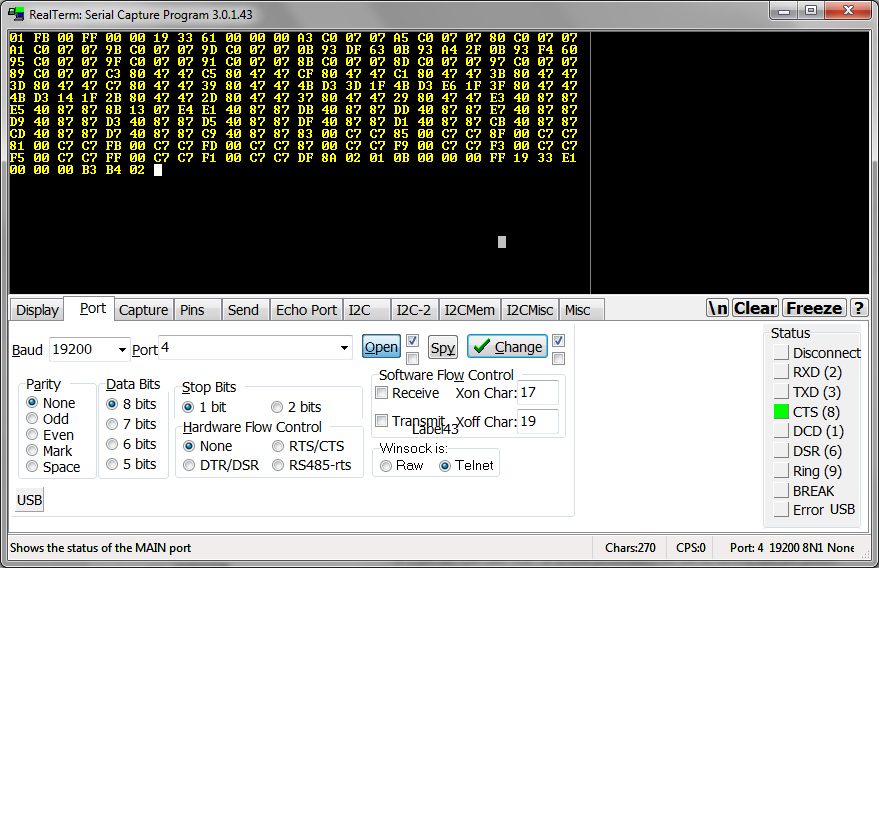The width and height of the screenshot is (879, 820).
Task: Click the Disconnect status indicator
Action: pyautogui.click(x=781, y=353)
